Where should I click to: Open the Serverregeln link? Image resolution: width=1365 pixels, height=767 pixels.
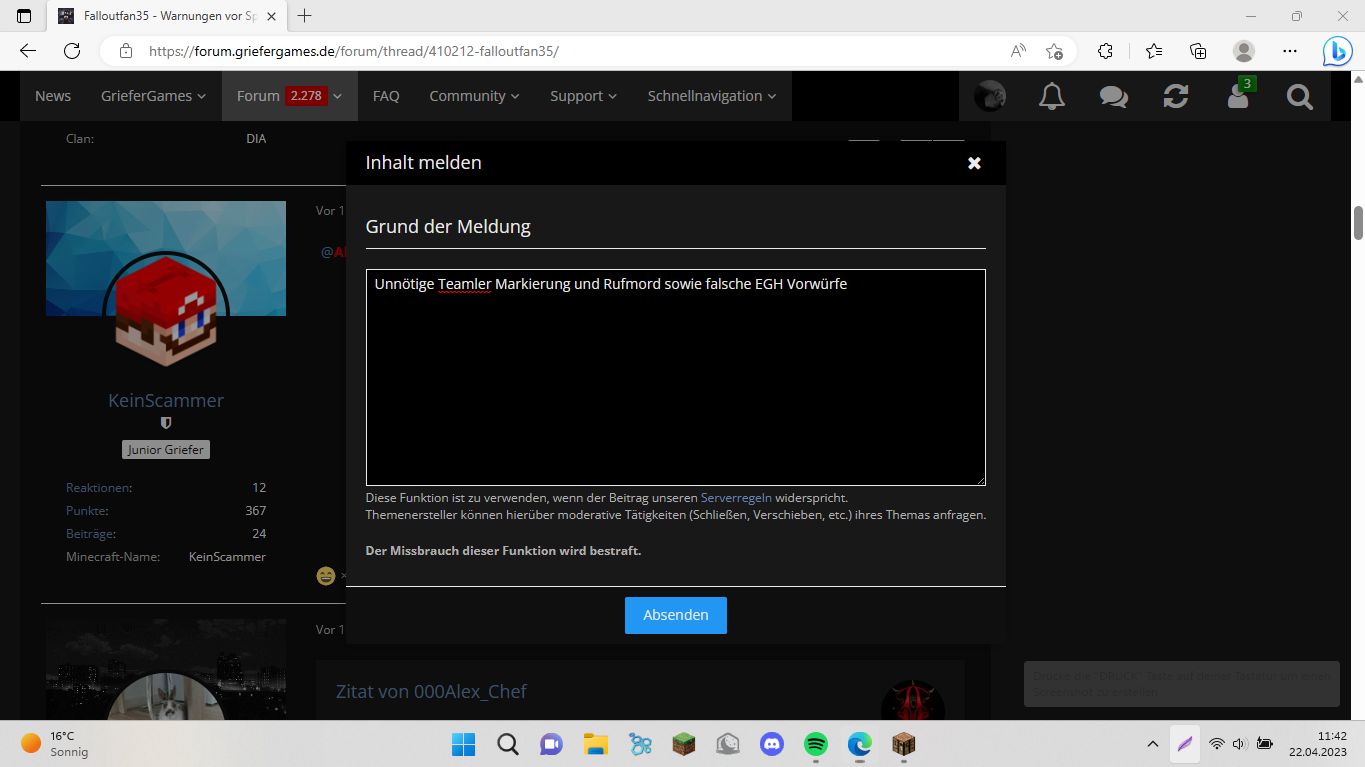click(x=736, y=497)
